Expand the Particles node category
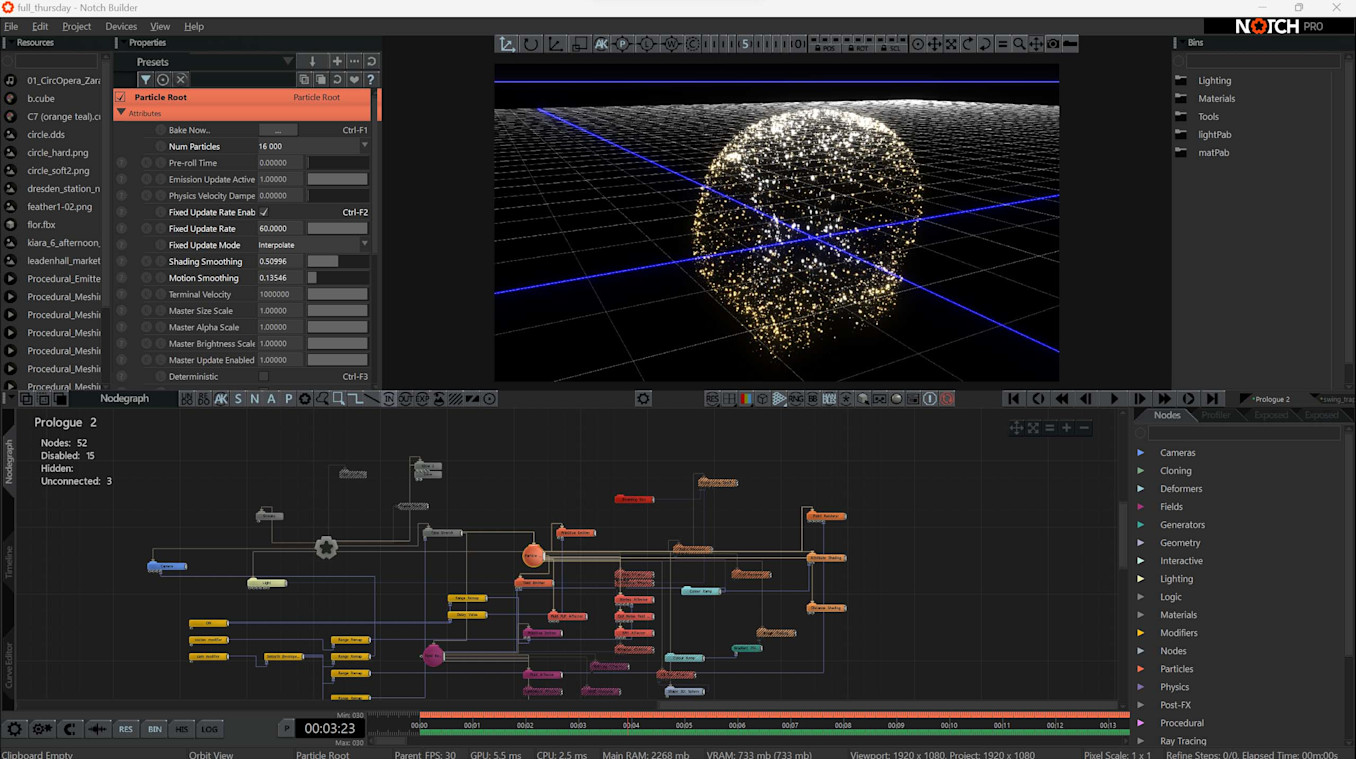1356x759 pixels. [1141, 669]
